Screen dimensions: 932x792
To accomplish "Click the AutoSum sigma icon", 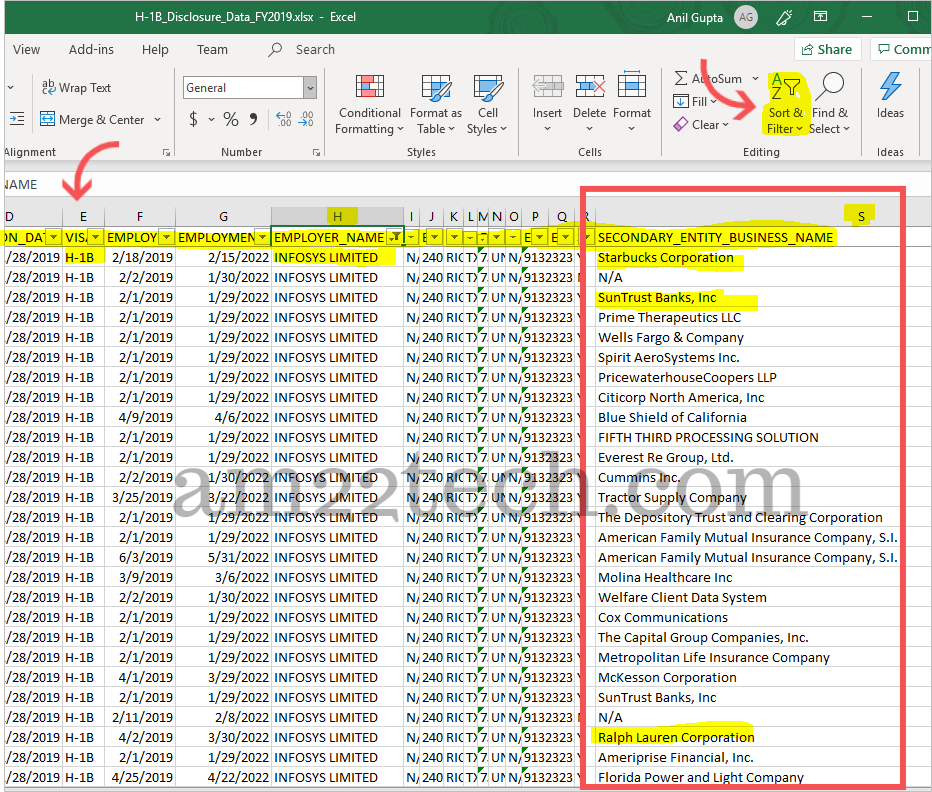I will tap(681, 78).
